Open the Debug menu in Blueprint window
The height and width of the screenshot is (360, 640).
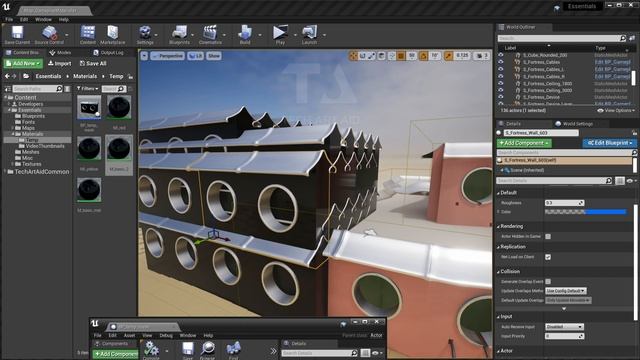166,336
